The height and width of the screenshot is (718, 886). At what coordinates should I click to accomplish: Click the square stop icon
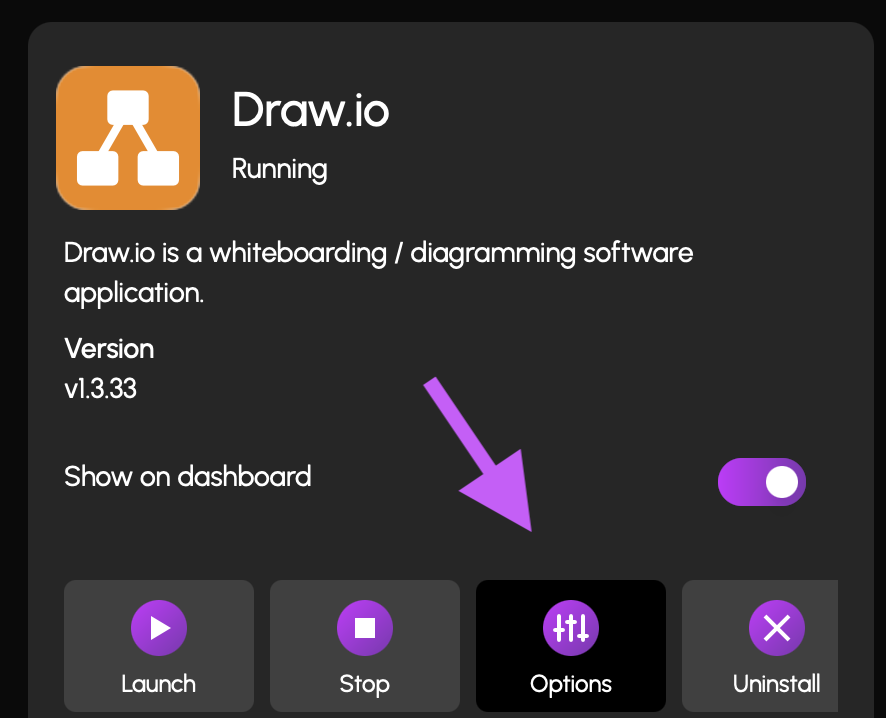(x=365, y=628)
